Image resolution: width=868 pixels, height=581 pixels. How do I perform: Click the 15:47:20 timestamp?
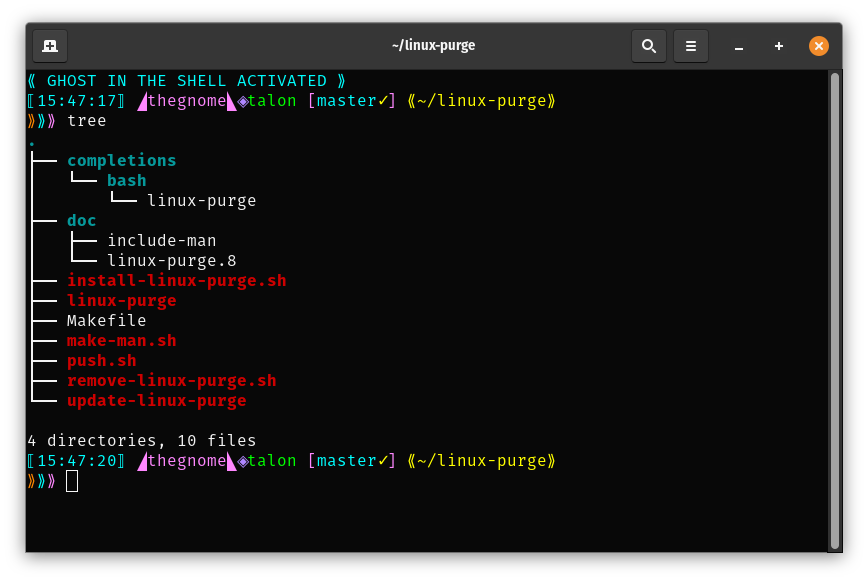click(x=77, y=460)
